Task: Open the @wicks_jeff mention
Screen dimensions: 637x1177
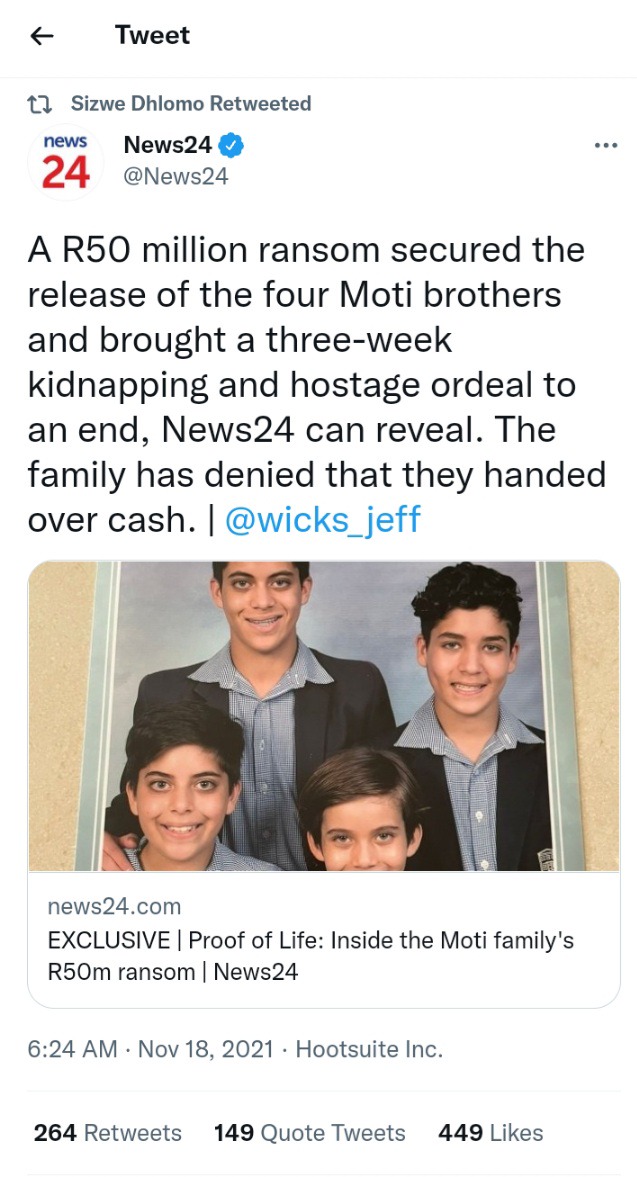Action: point(323,519)
